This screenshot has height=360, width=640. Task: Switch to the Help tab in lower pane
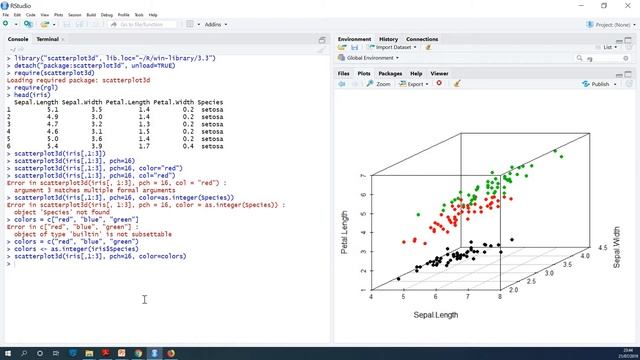point(416,73)
